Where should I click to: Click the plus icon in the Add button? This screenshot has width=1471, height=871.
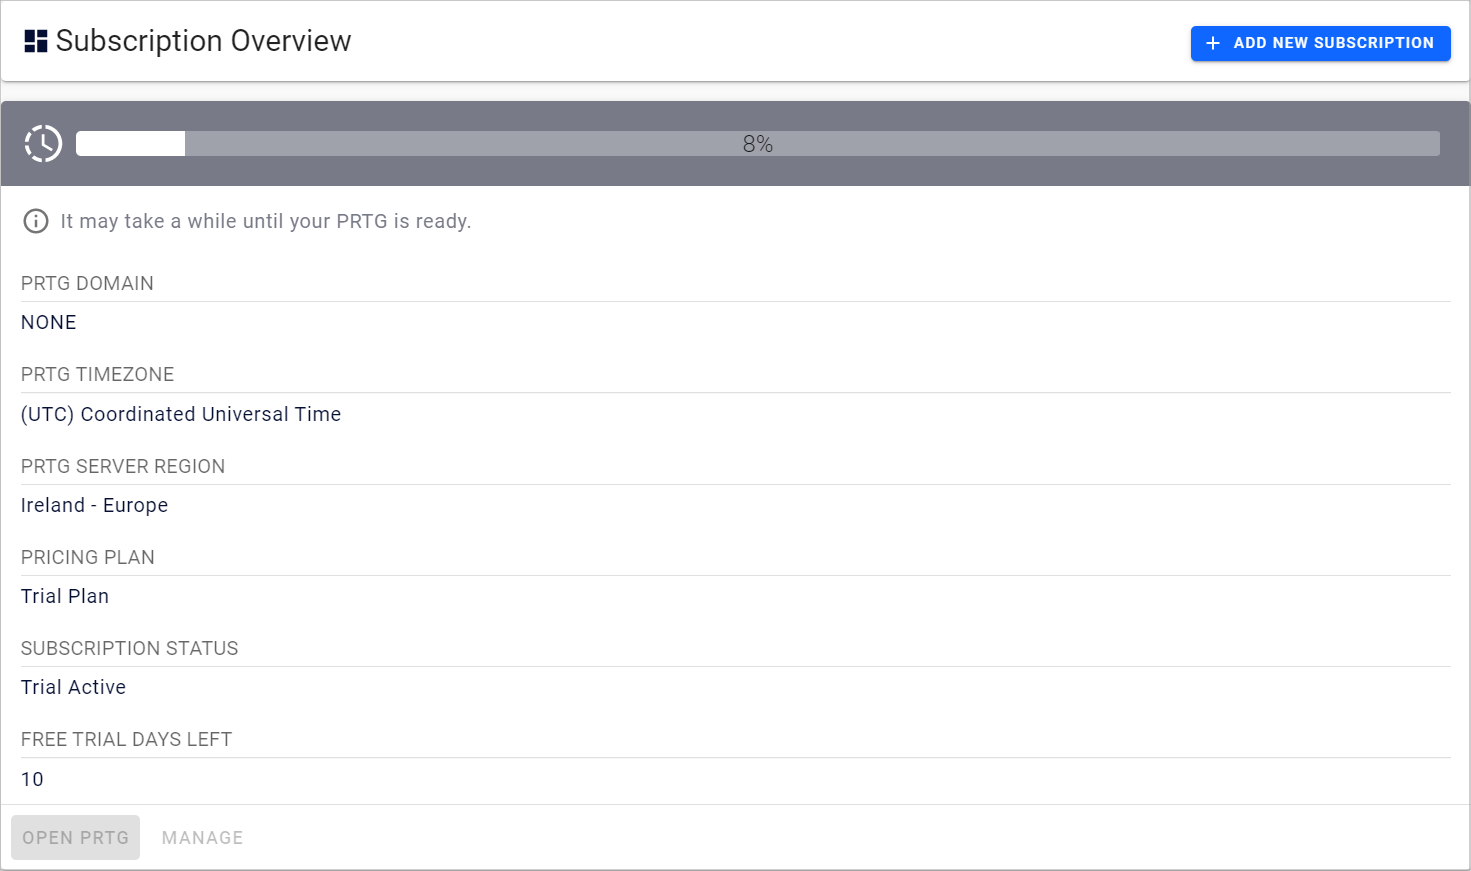1213,43
